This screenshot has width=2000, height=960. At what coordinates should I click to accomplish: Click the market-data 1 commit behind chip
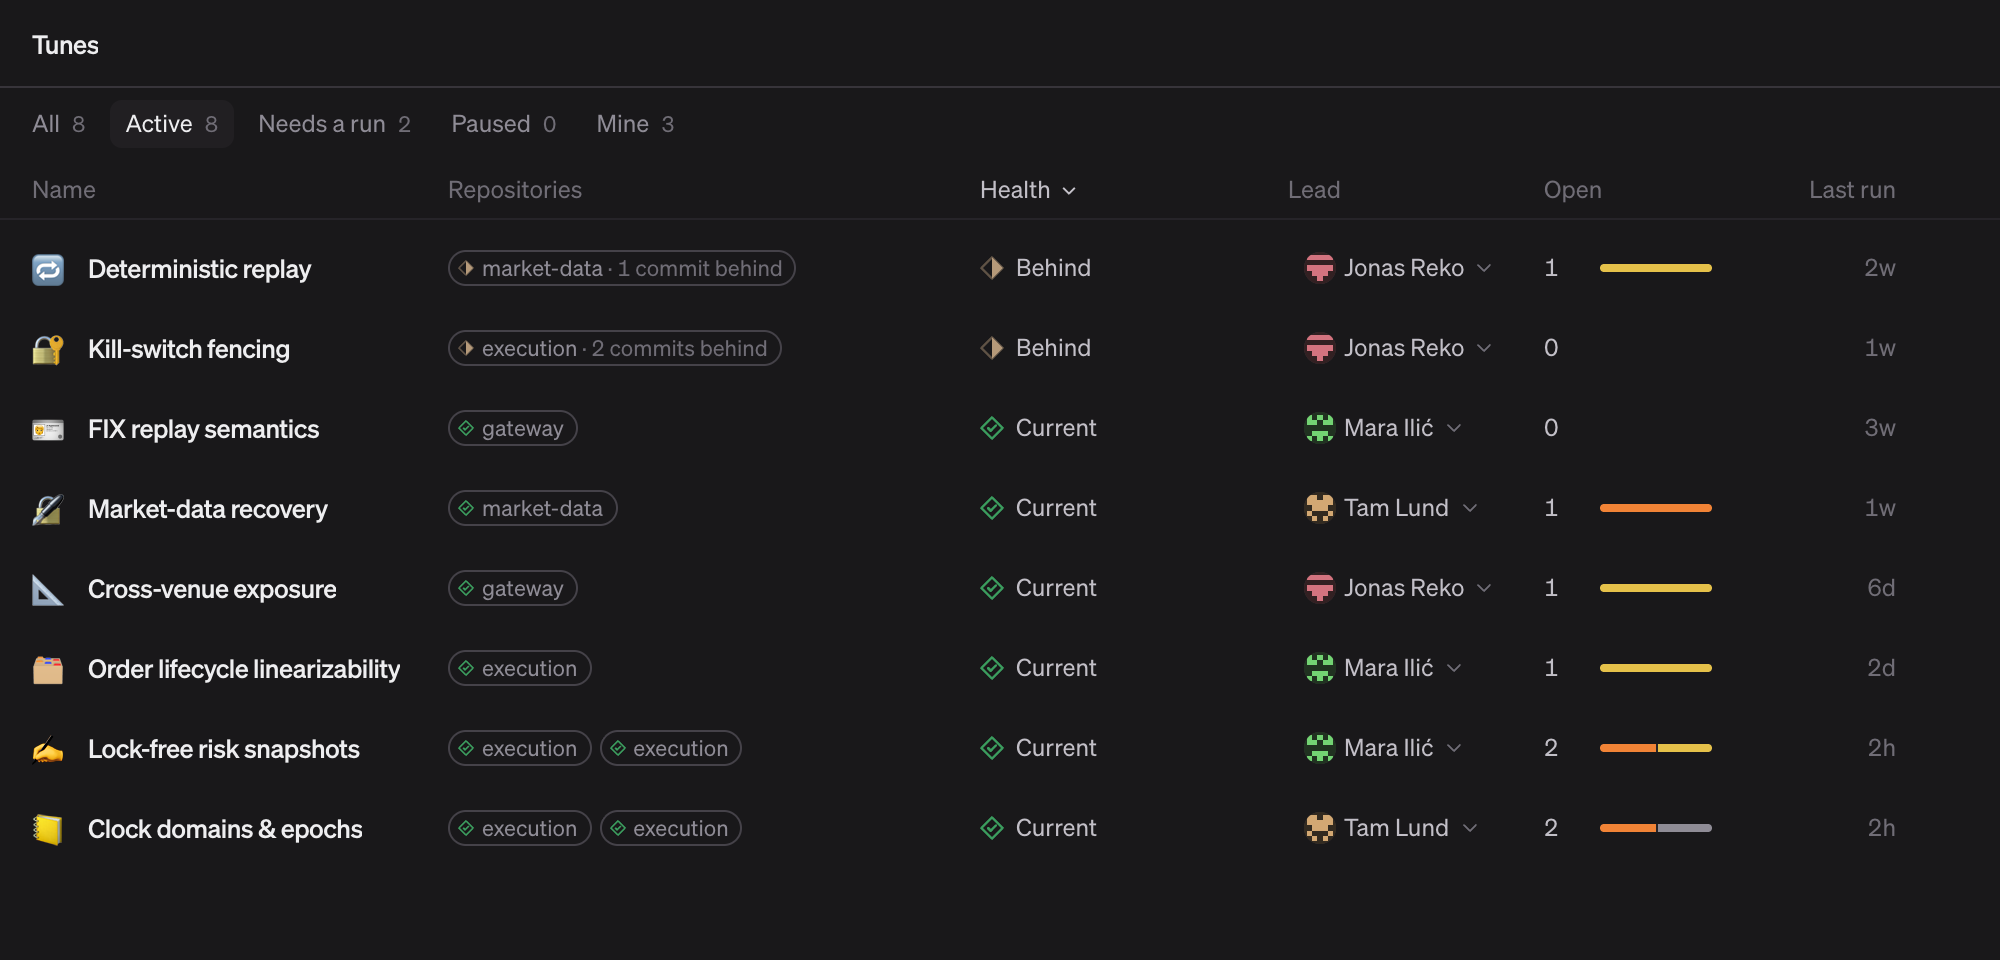pyautogui.click(x=621, y=268)
